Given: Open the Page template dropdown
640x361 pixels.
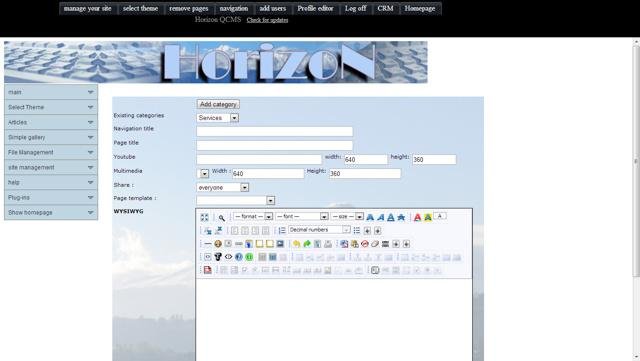Looking at the screenshot, I should [x=236, y=201].
